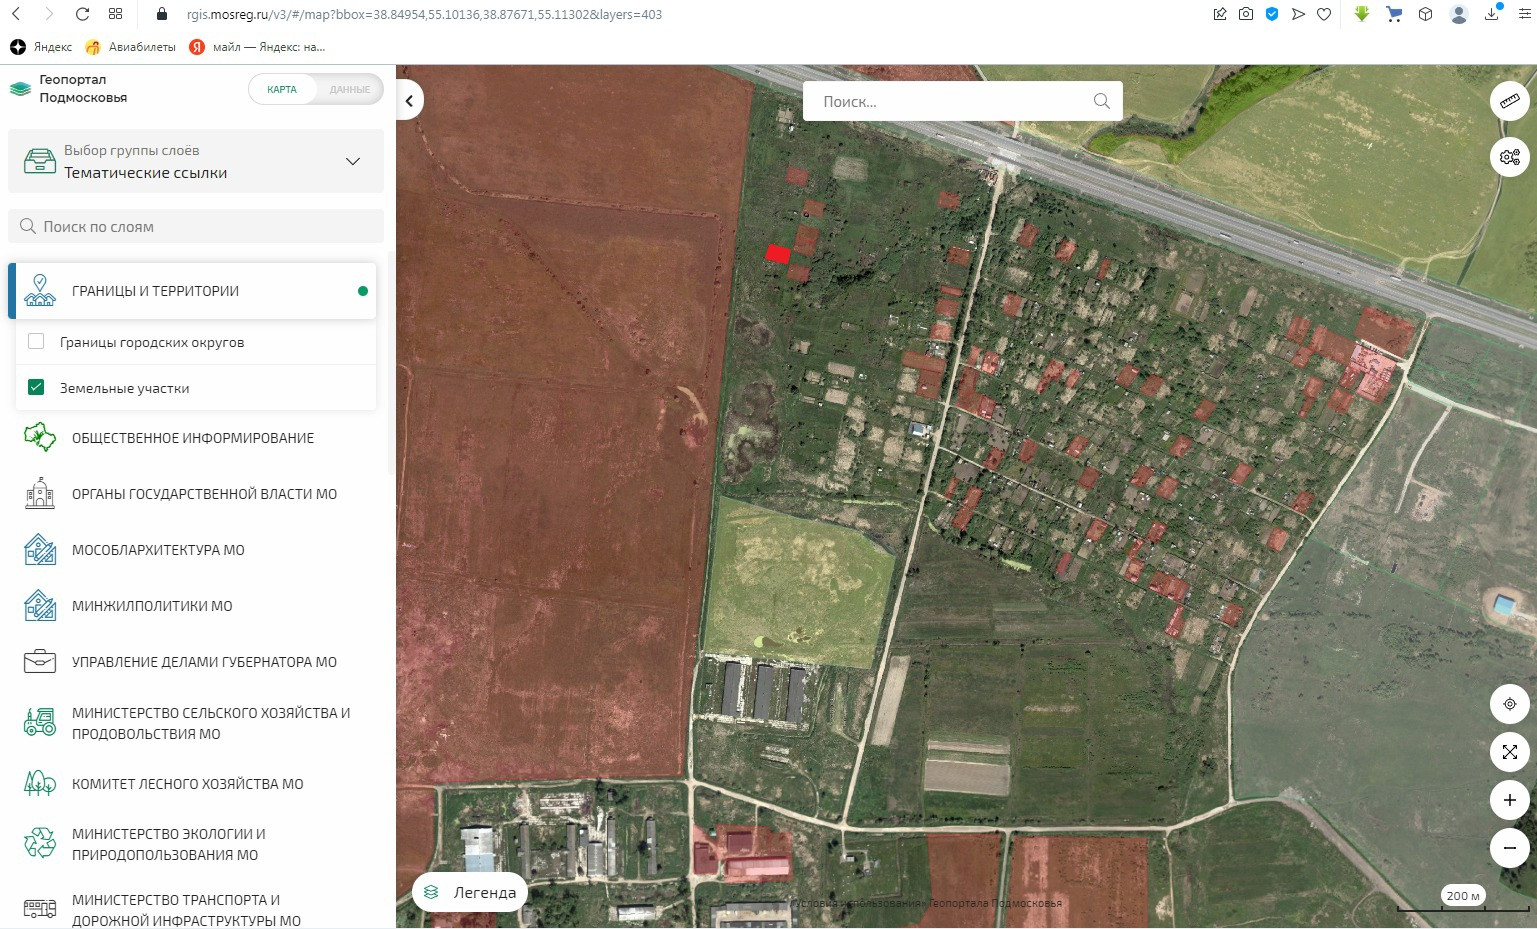Open the ruler measurement tool
This screenshot has height=929, width=1537.
click(1509, 101)
